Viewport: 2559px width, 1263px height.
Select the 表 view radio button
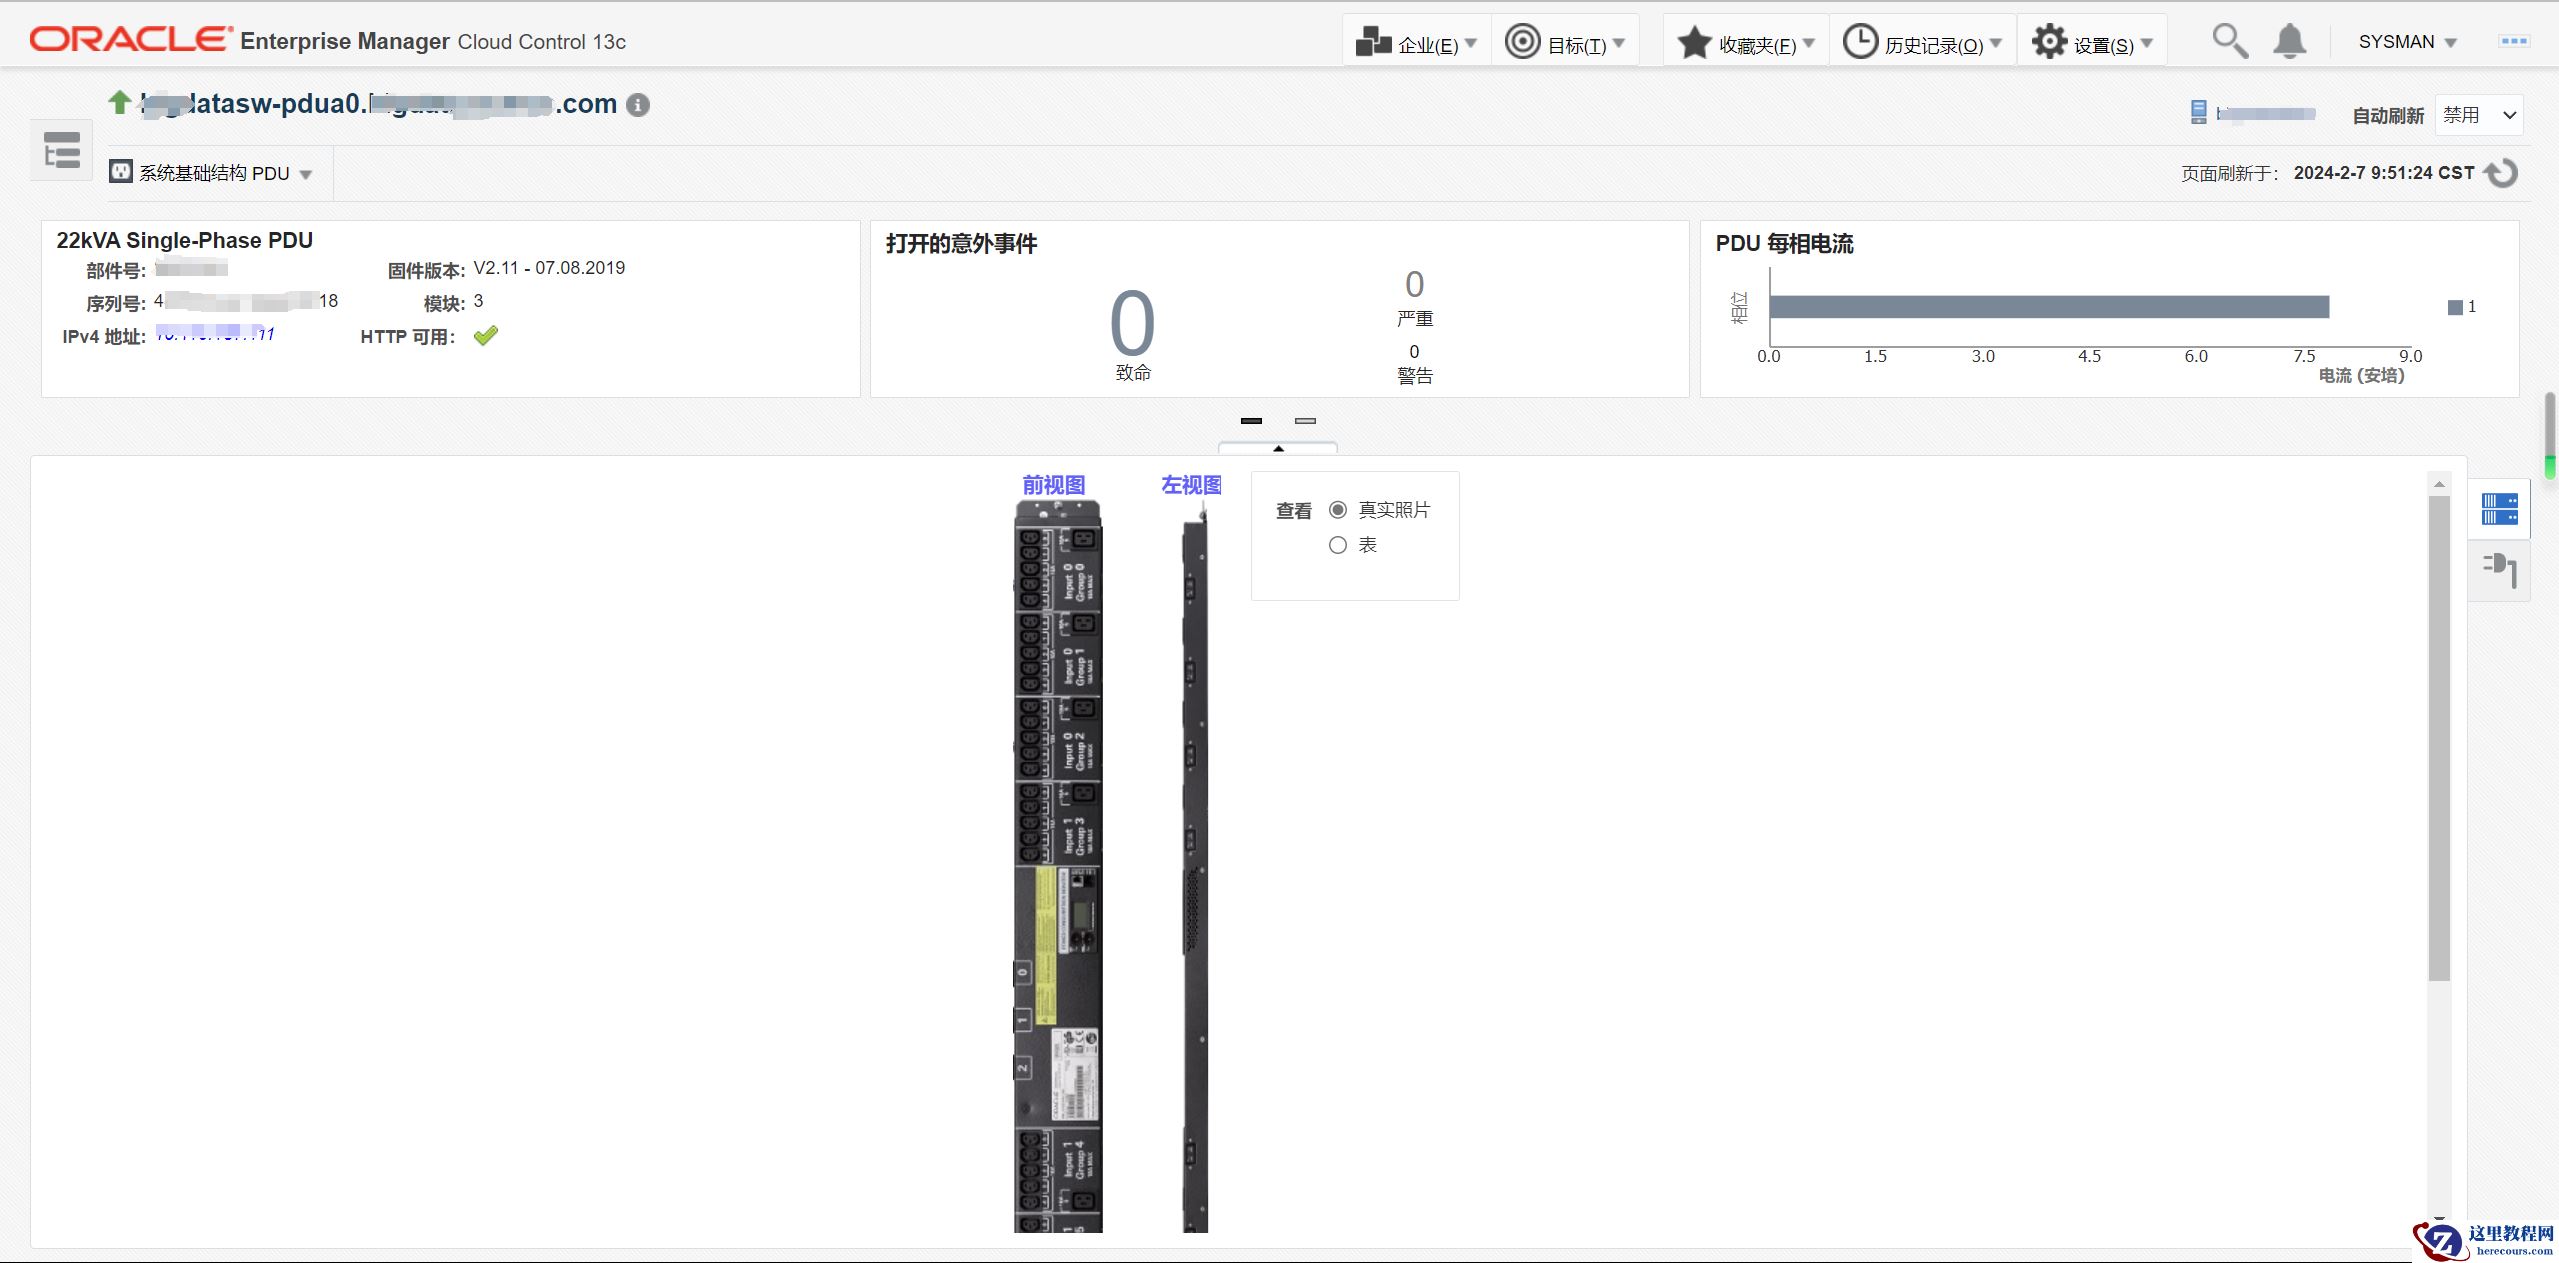pos(1338,545)
